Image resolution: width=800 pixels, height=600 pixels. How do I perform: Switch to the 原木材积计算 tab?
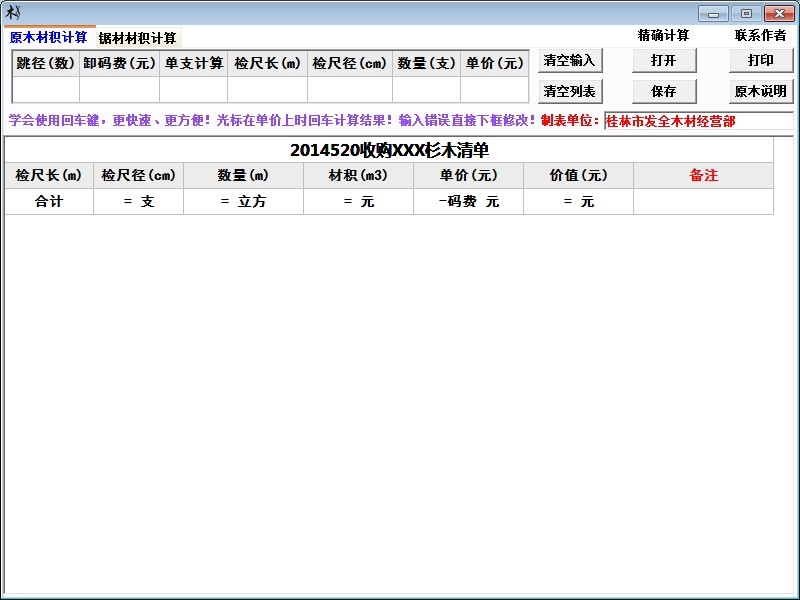[x=48, y=38]
